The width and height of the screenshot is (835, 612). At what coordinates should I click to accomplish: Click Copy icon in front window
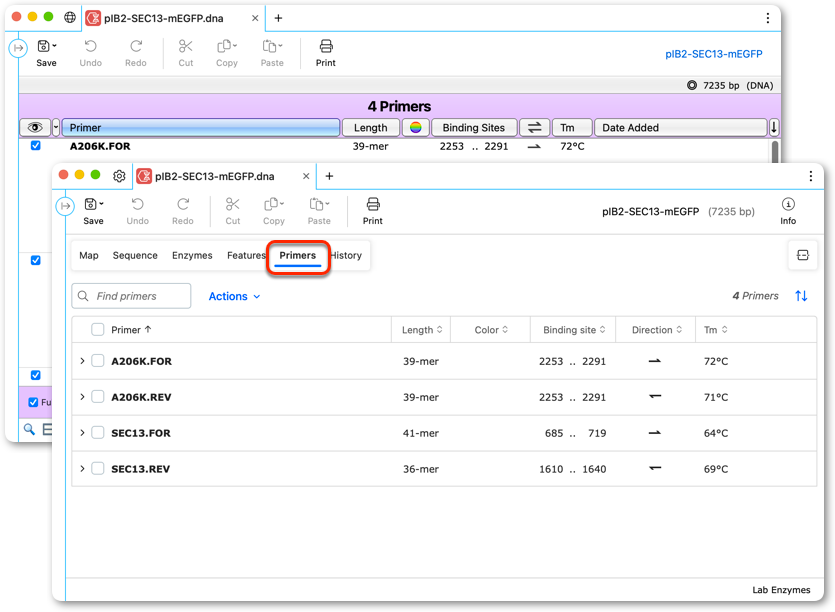click(273, 205)
